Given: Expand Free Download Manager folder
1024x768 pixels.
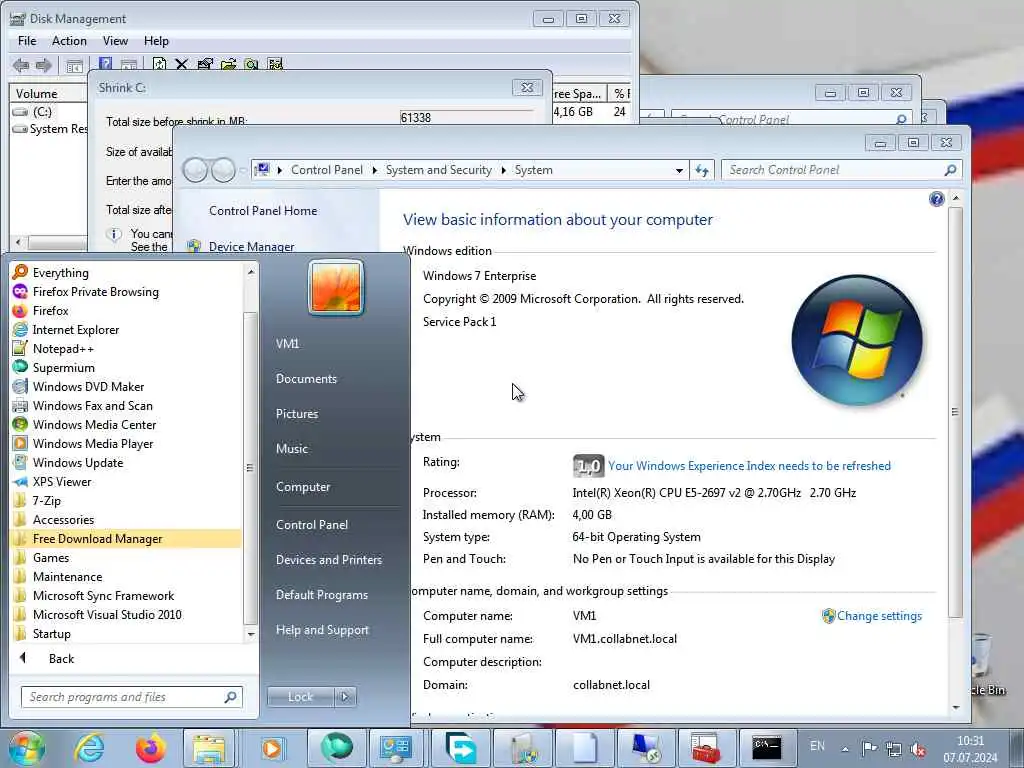Looking at the screenshot, I should [x=126, y=539].
